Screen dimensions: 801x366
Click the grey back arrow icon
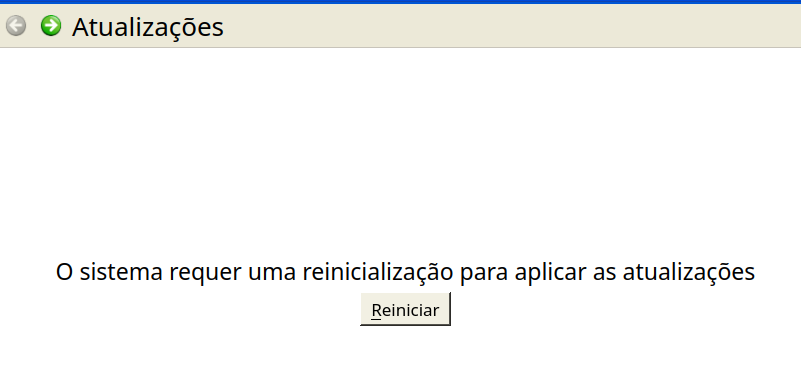tap(16, 26)
